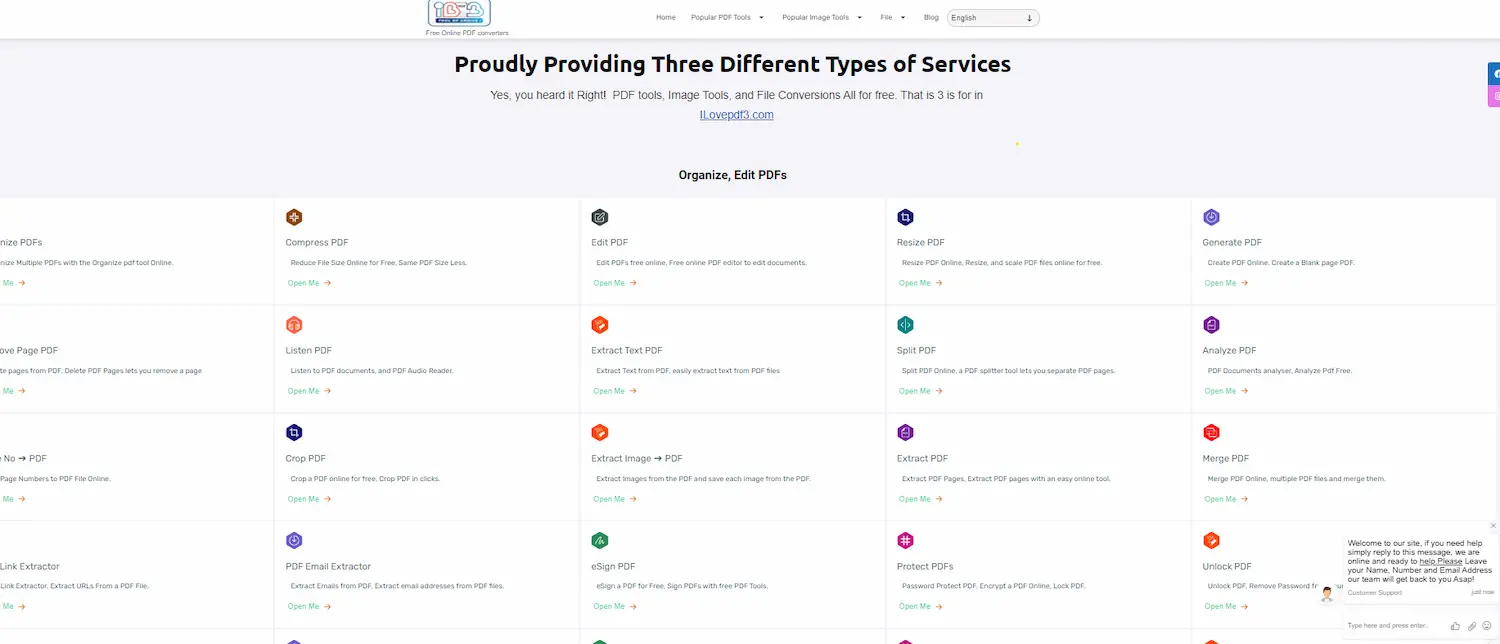Click the Protect PDFs icon
The height and width of the screenshot is (644, 1500).
[x=905, y=541]
